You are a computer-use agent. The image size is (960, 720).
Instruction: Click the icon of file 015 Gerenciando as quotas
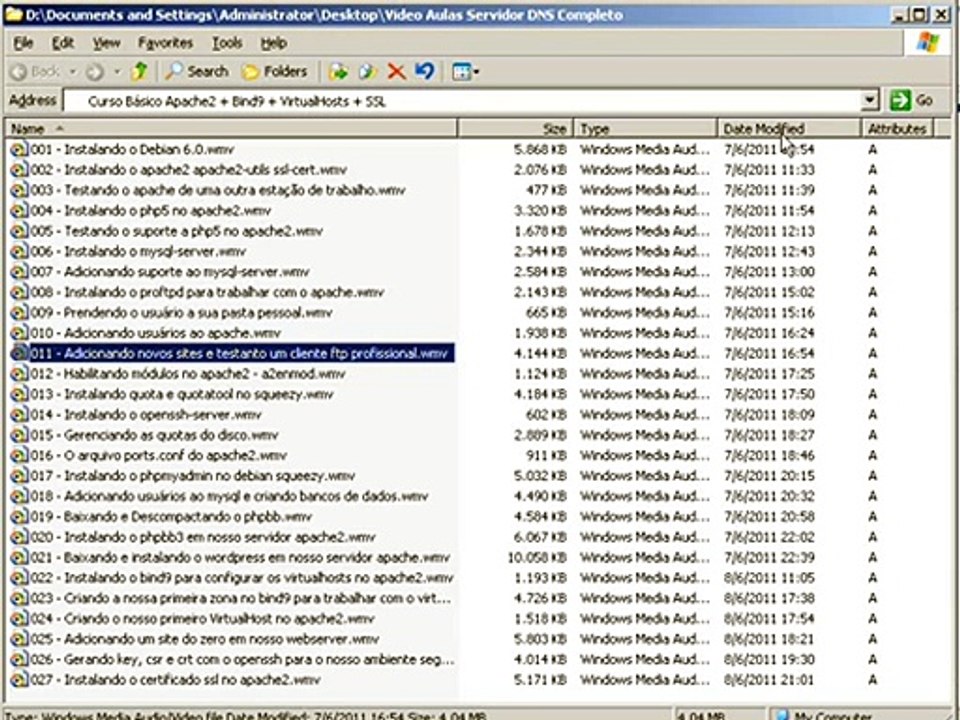point(19,435)
